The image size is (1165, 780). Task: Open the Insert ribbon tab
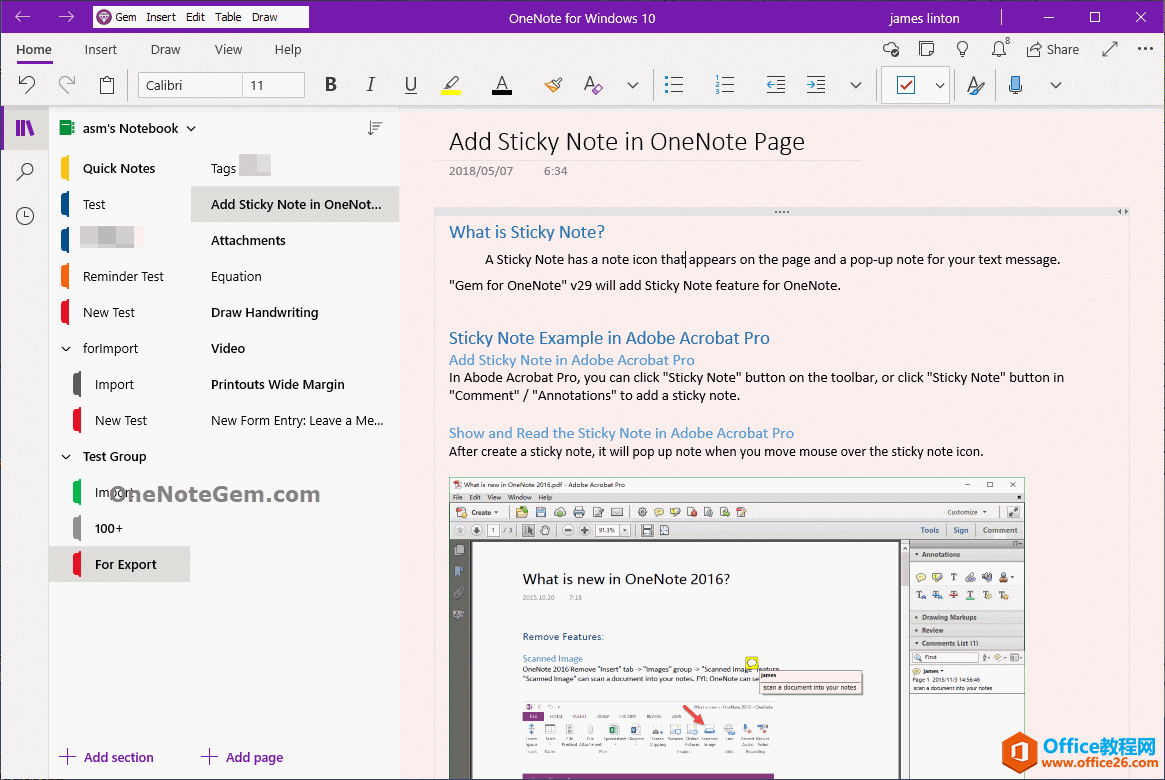(100, 50)
